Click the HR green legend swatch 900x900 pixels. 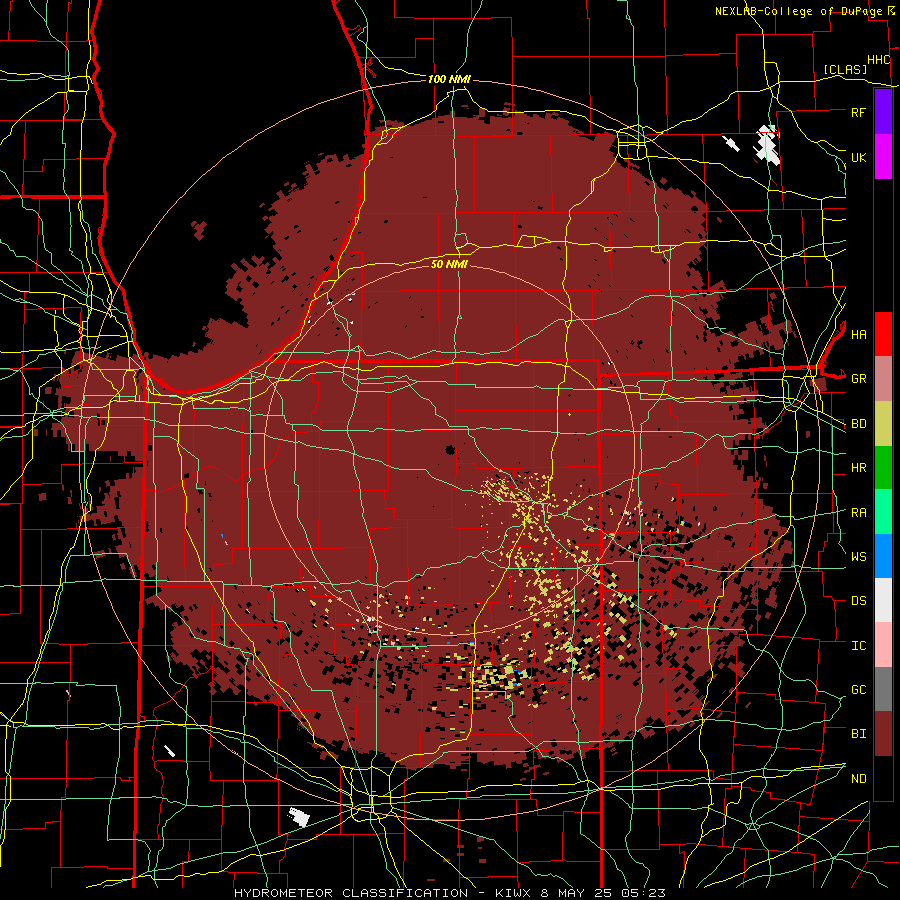pos(883,468)
